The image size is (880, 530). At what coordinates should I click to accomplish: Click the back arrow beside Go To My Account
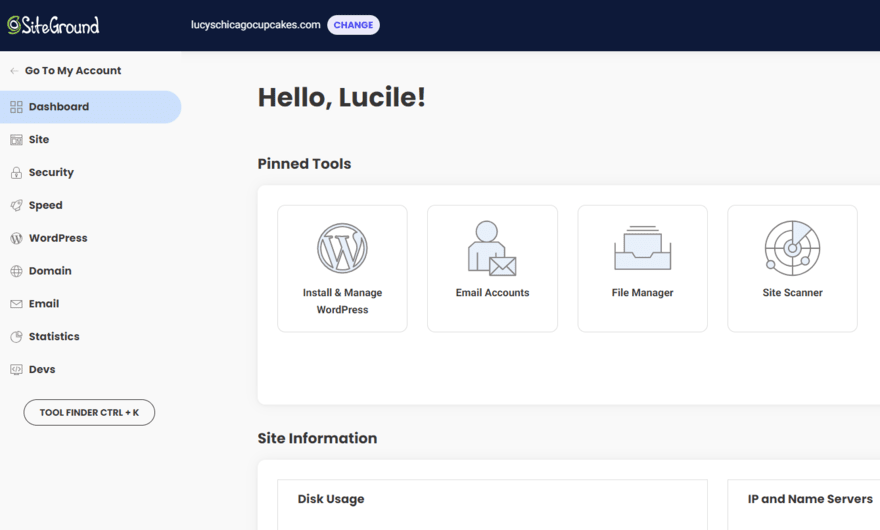coord(14,71)
